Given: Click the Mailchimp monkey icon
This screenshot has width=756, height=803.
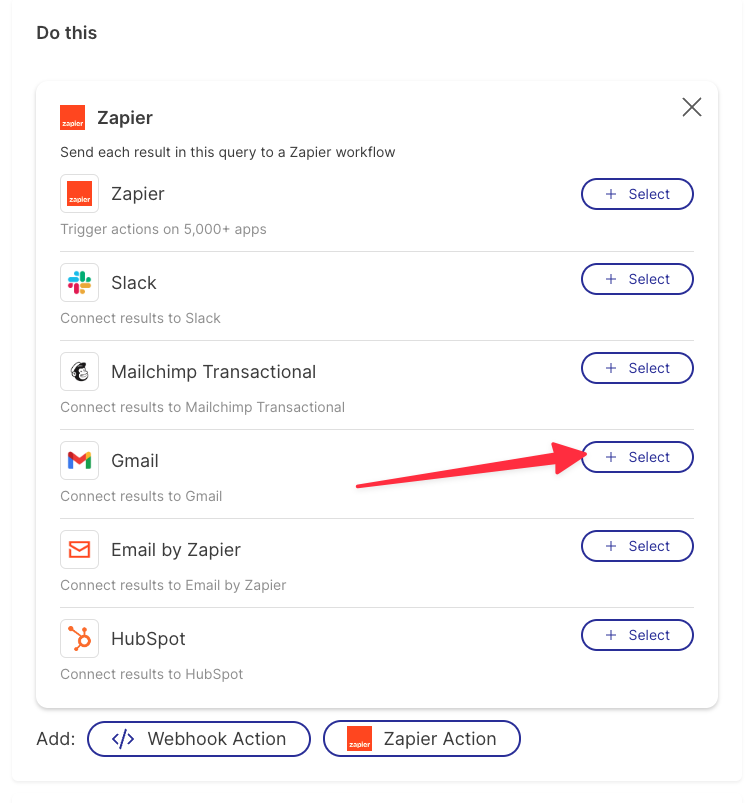Looking at the screenshot, I should (x=79, y=372).
